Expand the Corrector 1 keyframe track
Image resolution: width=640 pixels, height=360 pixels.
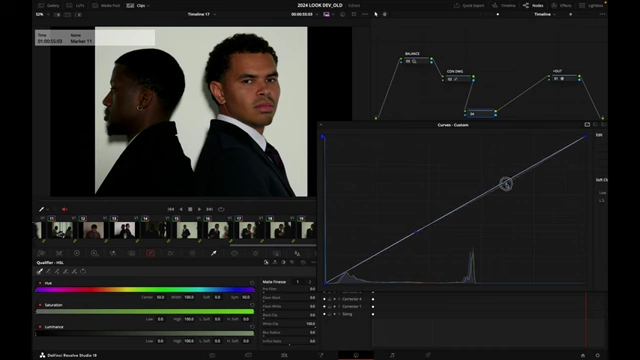[x=339, y=307]
